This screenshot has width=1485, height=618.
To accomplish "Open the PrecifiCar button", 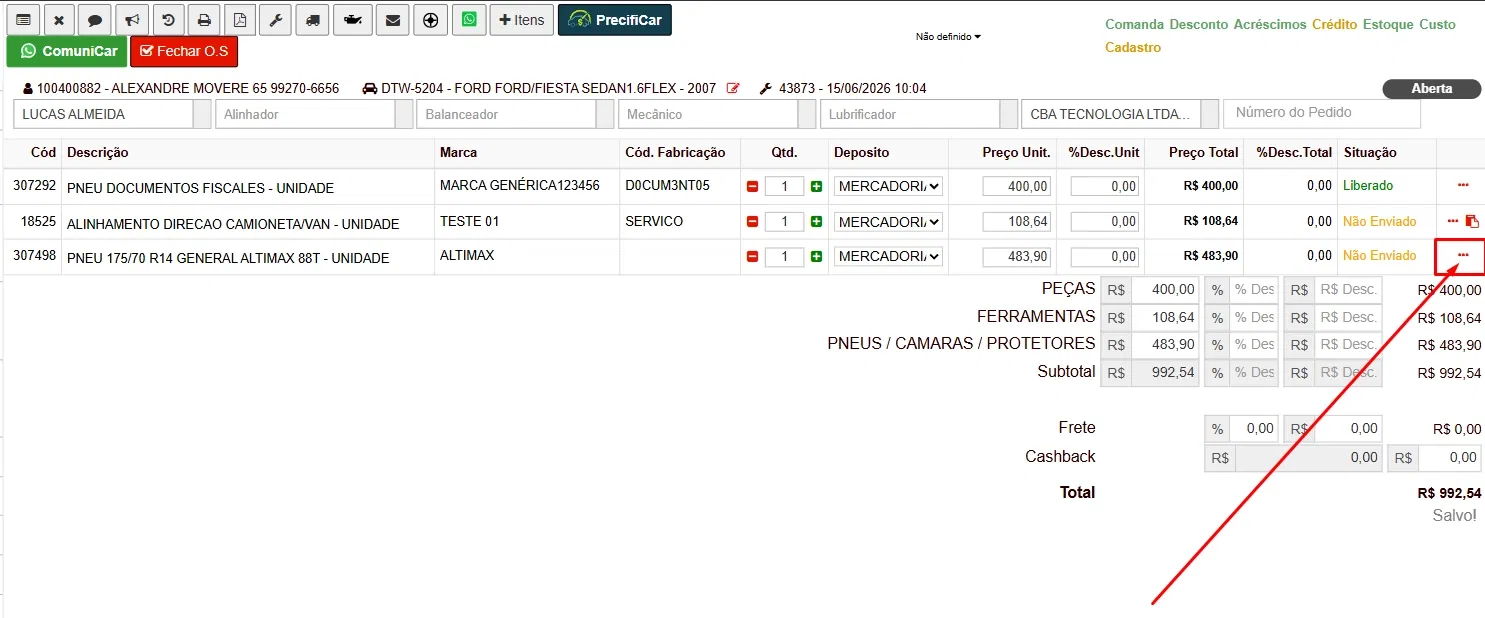I will [x=615, y=20].
